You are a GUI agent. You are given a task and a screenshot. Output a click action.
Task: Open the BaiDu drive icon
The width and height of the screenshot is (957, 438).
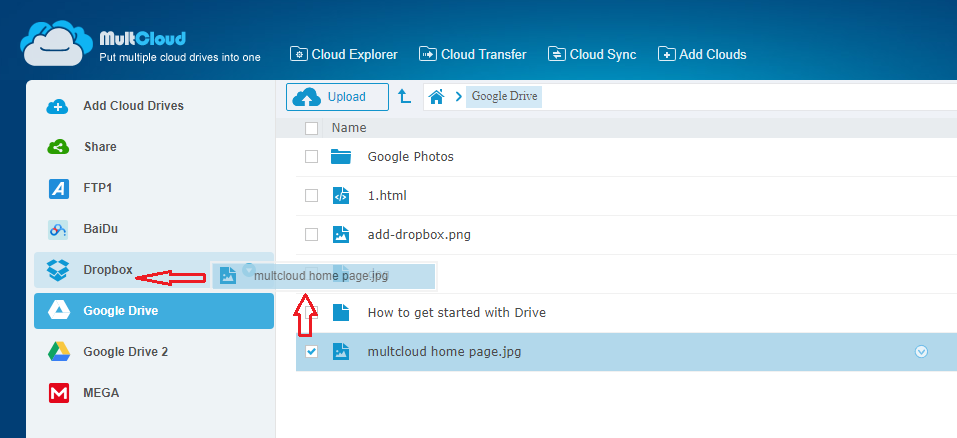tap(59, 229)
